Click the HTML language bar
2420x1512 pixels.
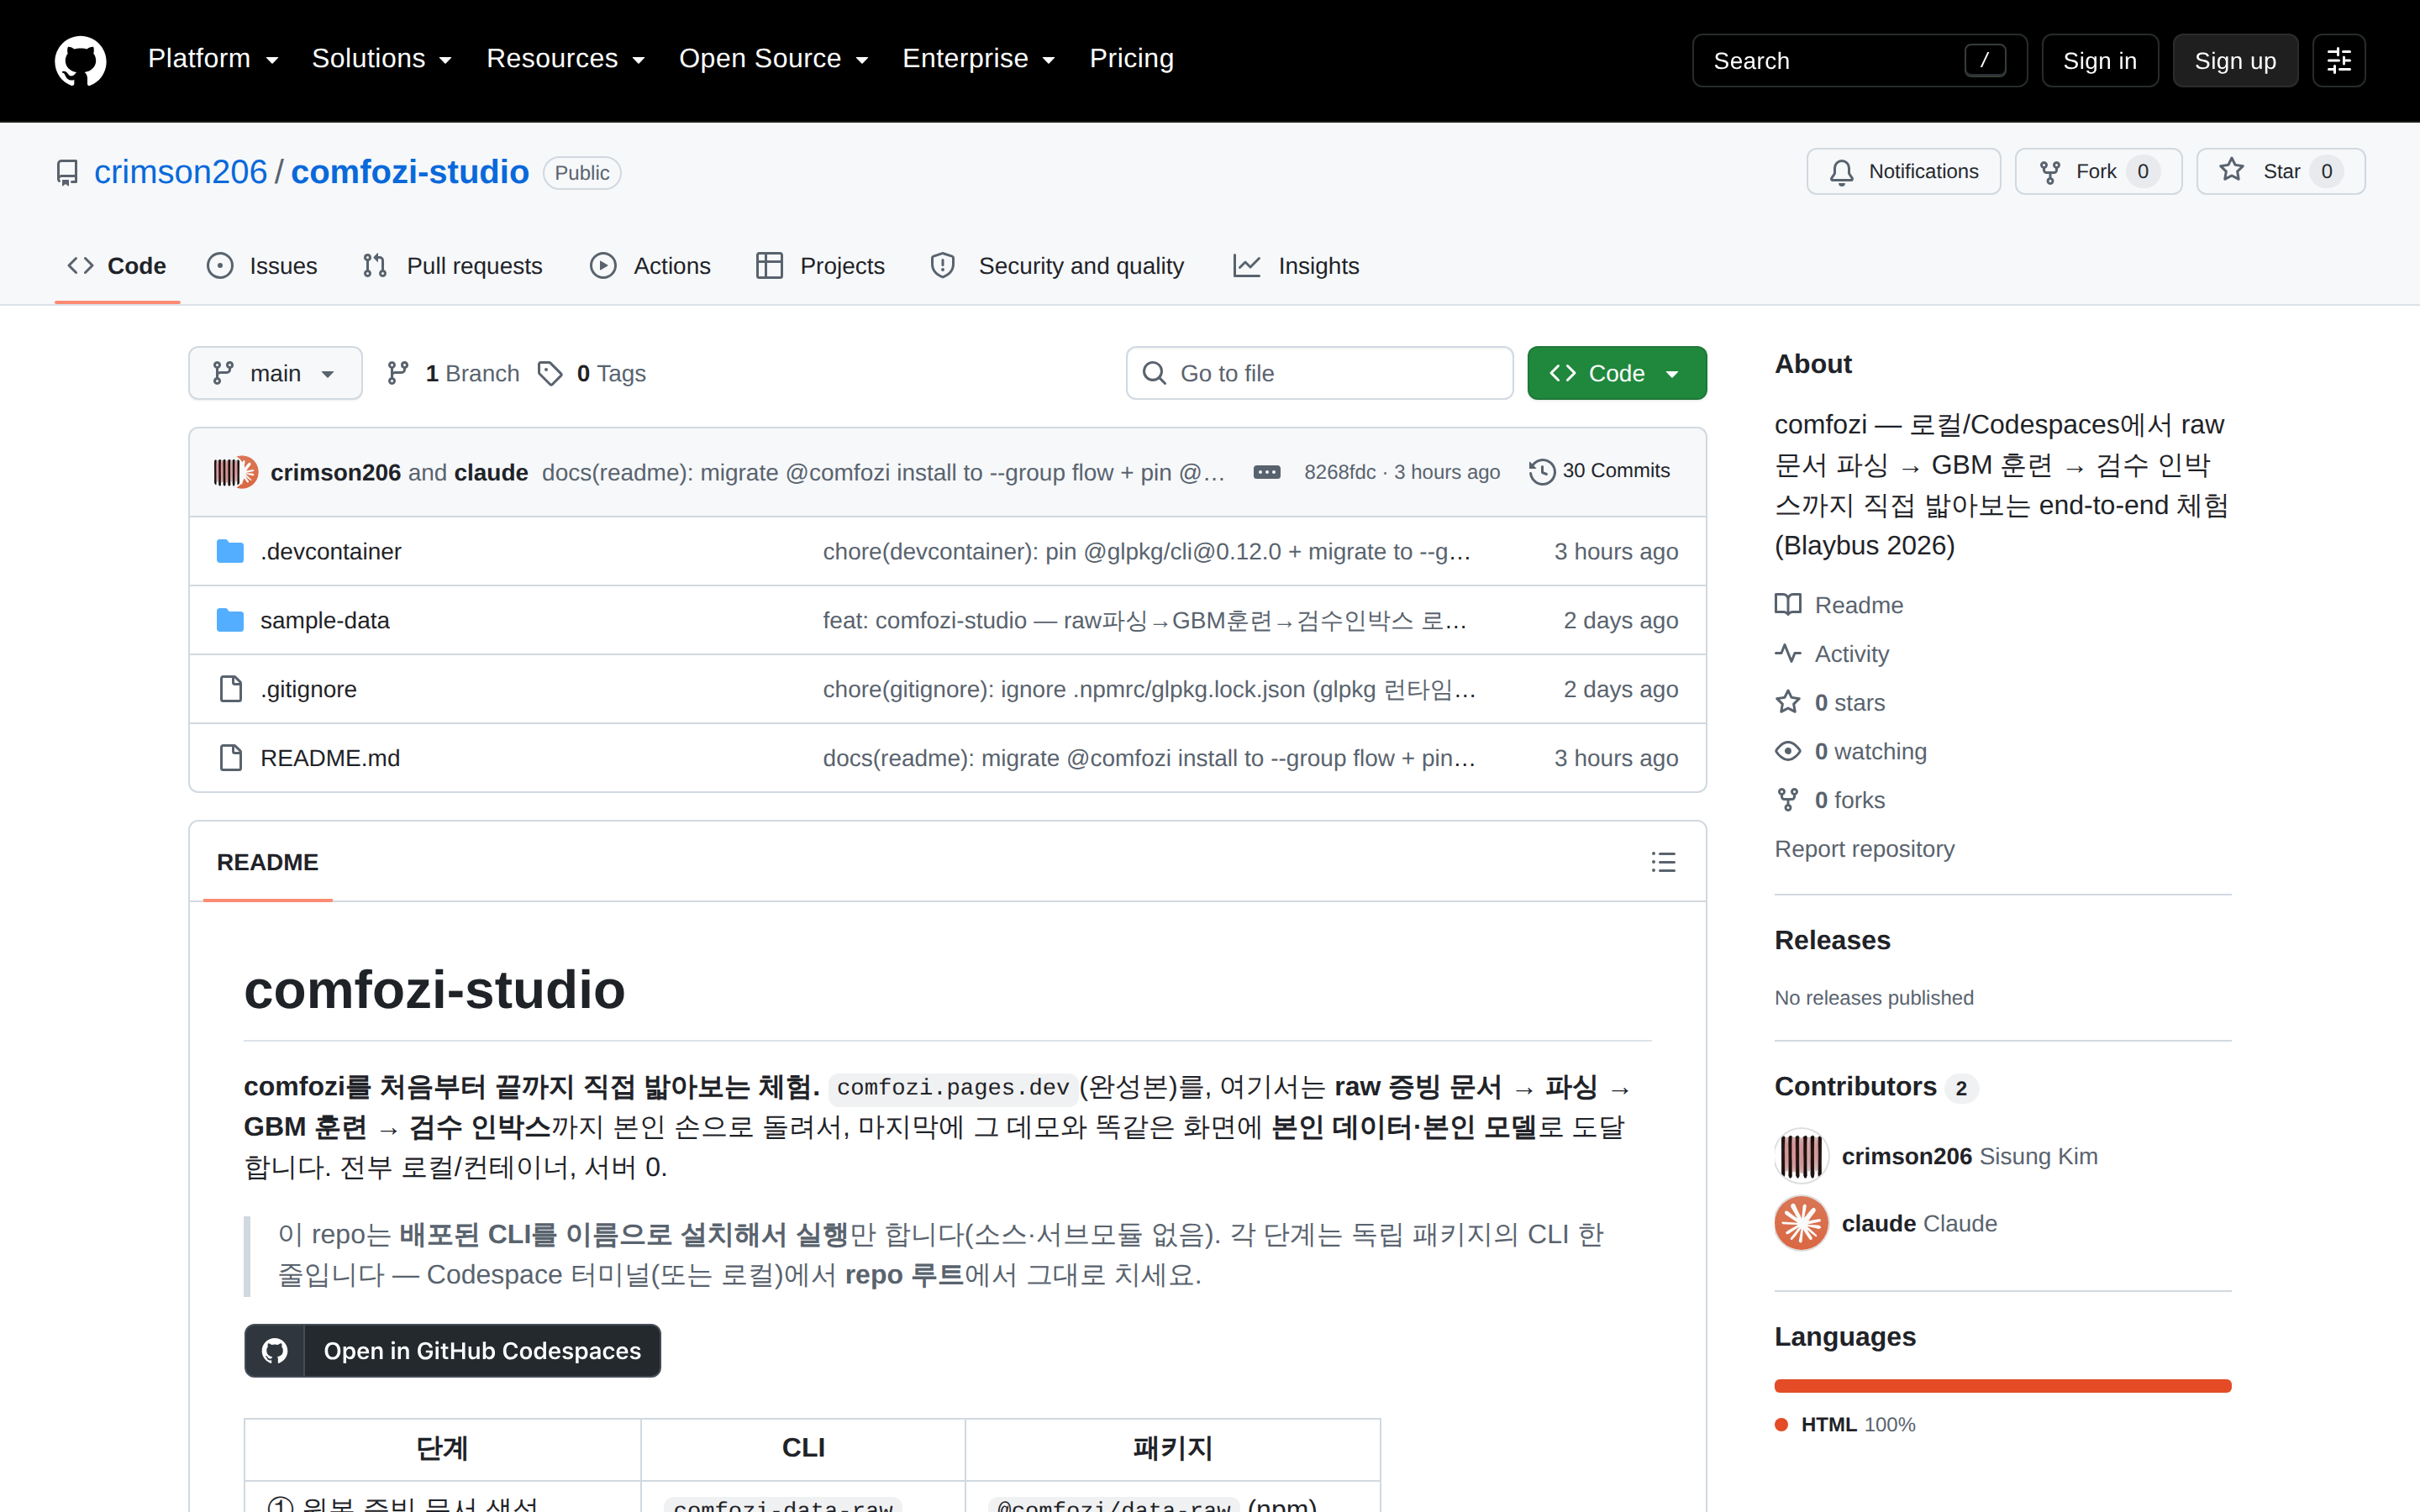pyautogui.click(x=2003, y=1386)
